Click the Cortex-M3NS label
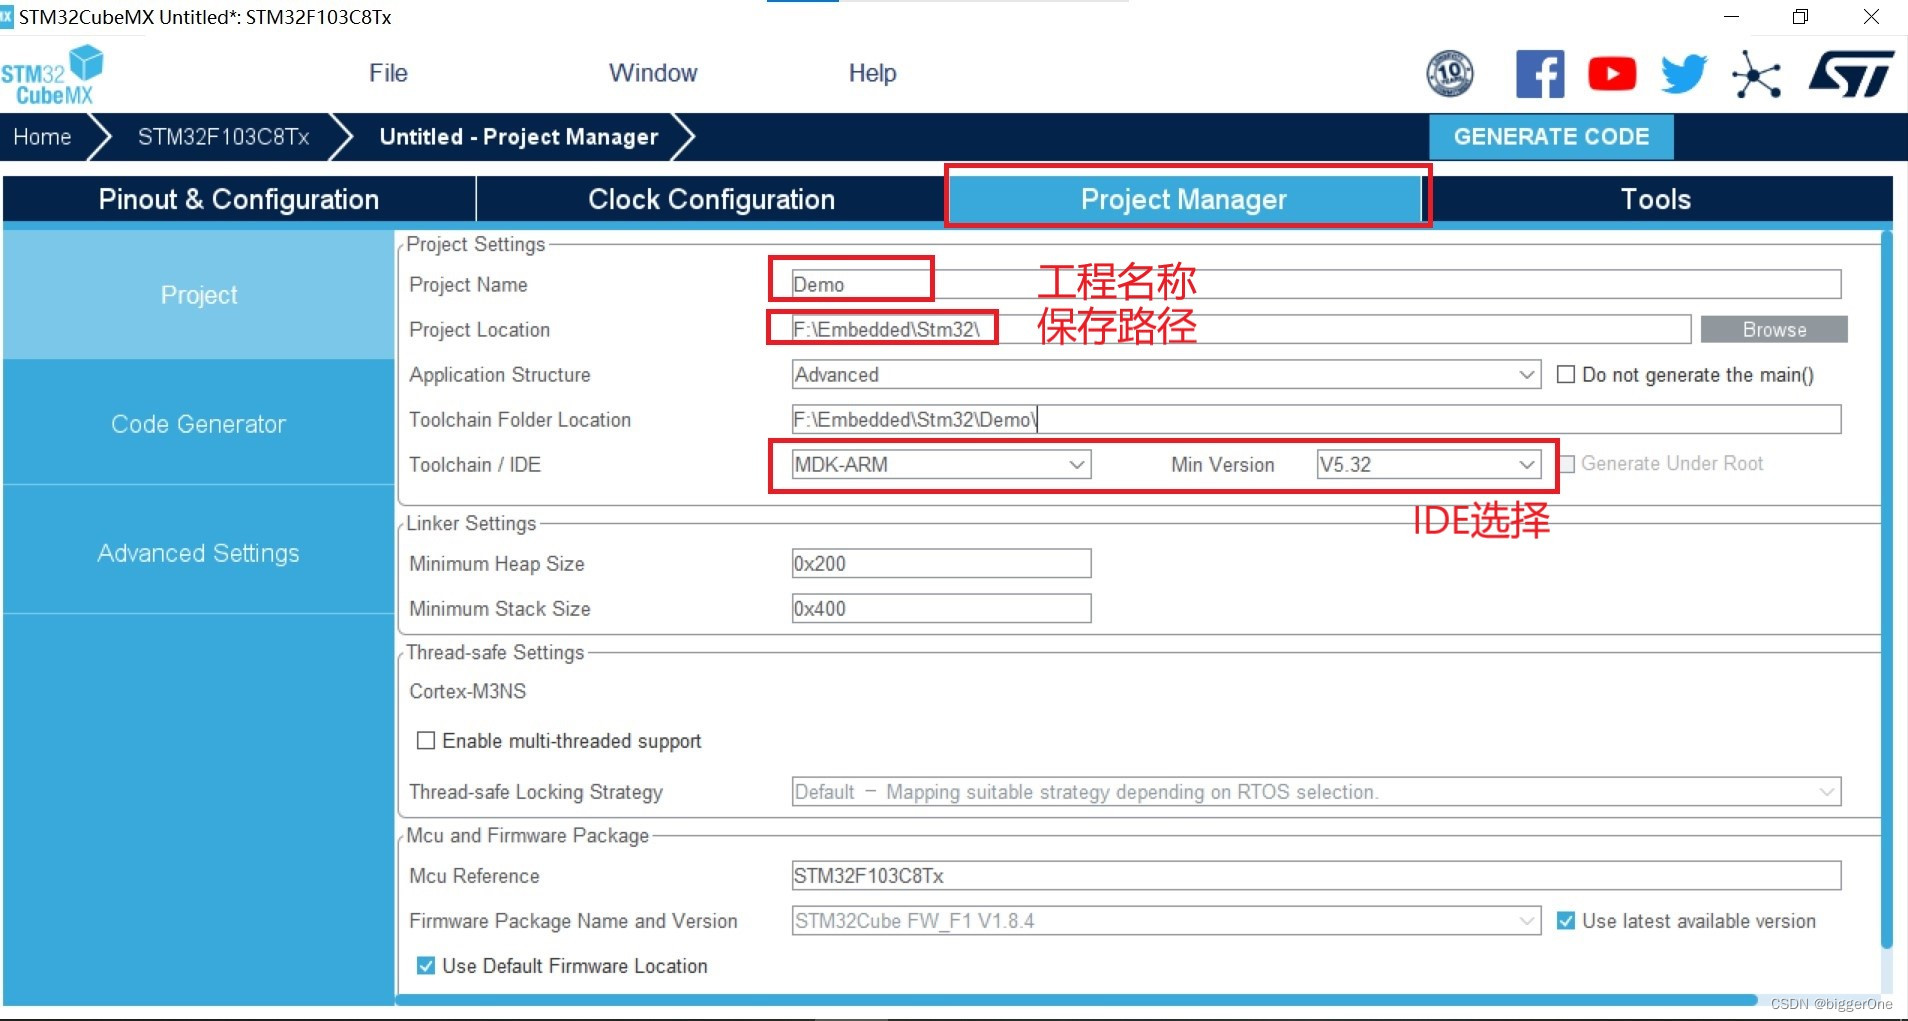Viewport: 1908px width, 1021px height. pyautogui.click(x=467, y=691)
